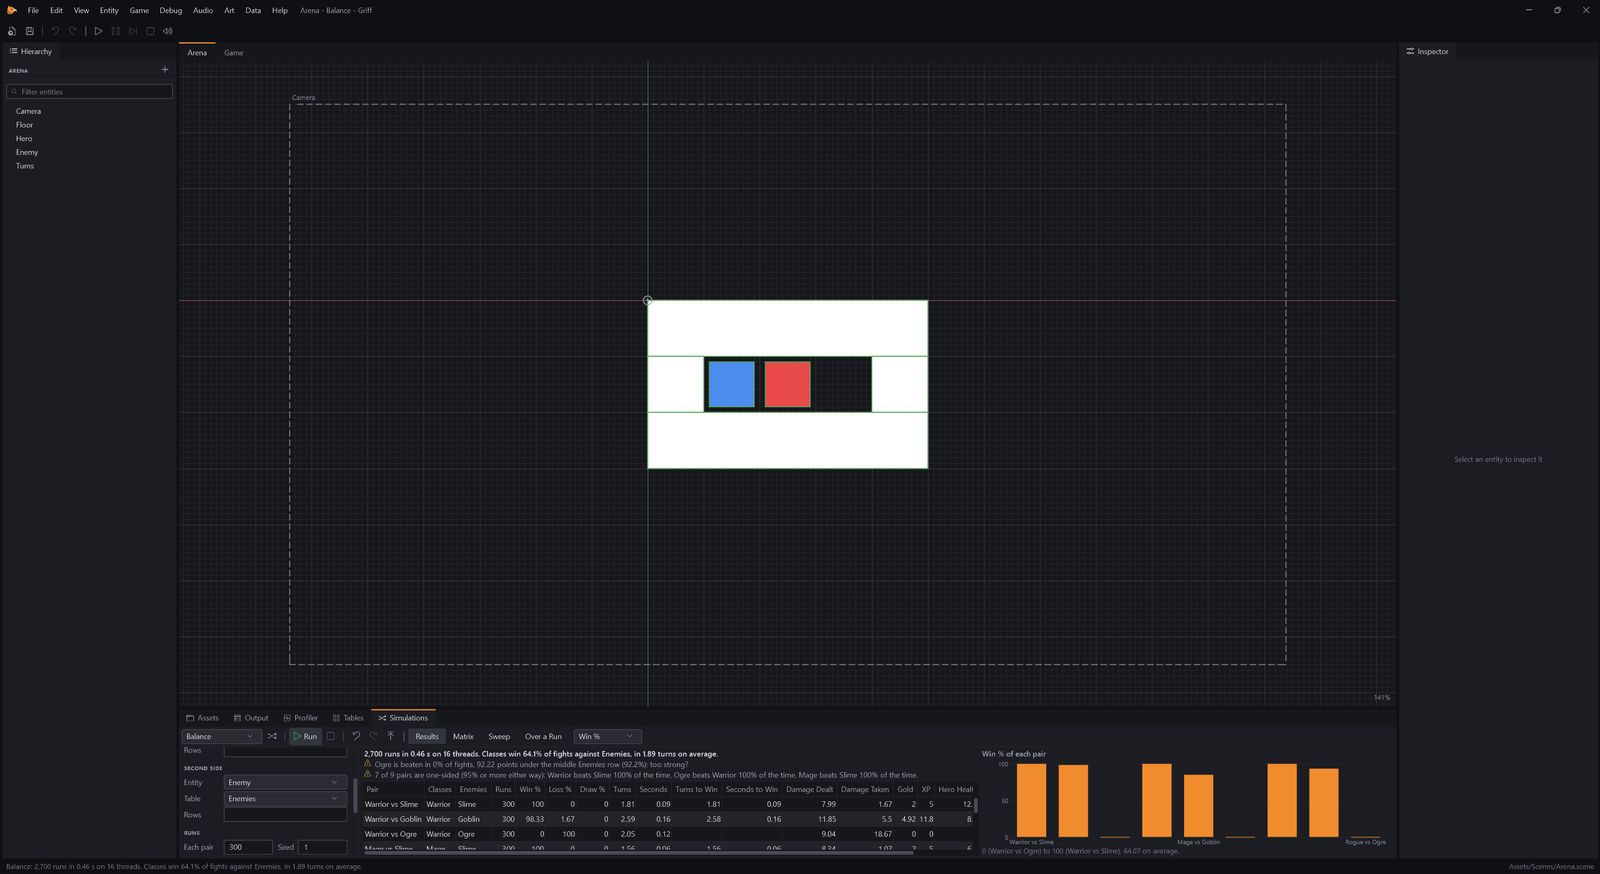Click the save icon in the toolbar
1600x874 pixels.
point(30,31)
